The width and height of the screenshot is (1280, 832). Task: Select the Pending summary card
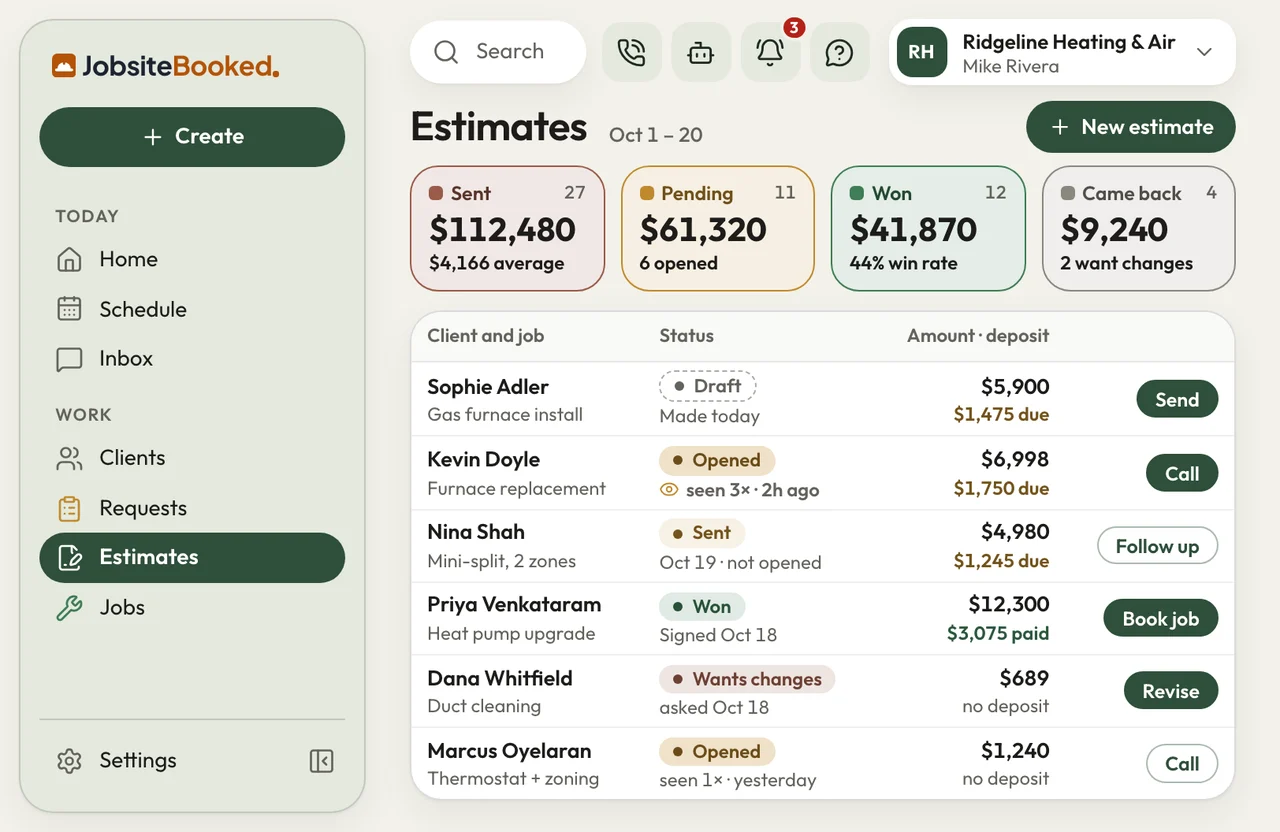tap(718, 229)
